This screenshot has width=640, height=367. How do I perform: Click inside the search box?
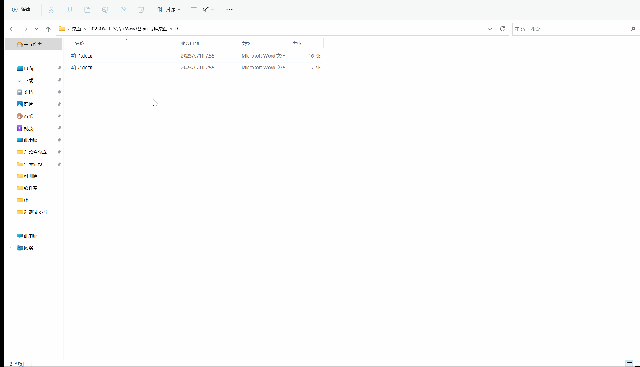571,29
